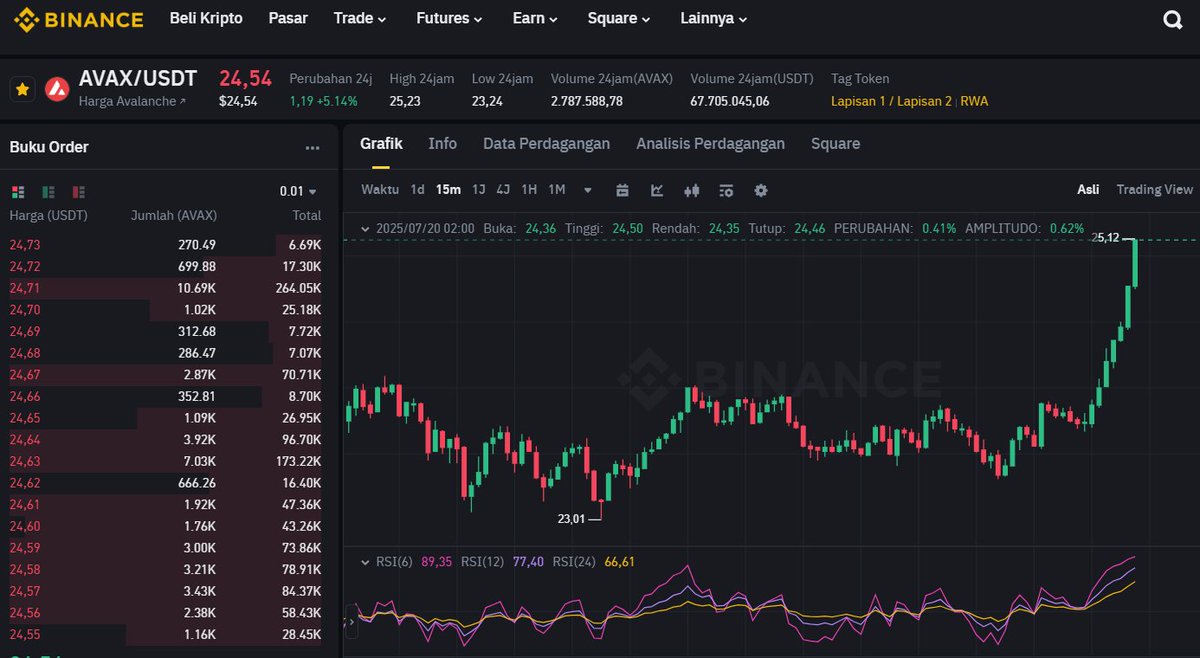Select the buy-only order book view icon

pyautogui.click(x=47, y=191)
